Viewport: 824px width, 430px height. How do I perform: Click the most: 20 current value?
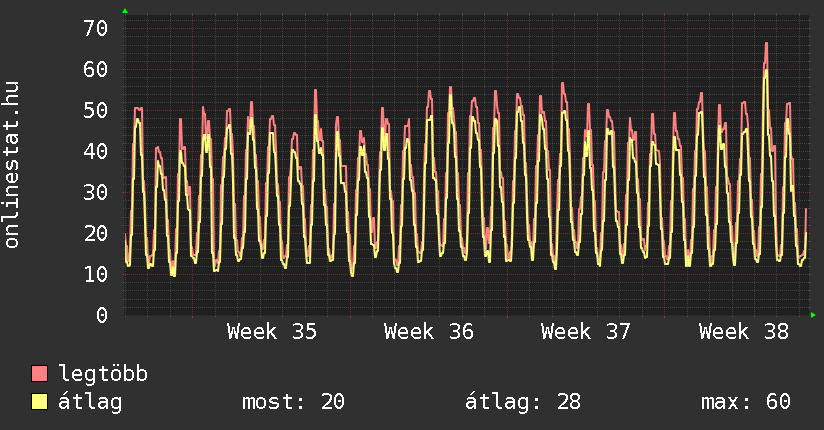tap(293, 402)
